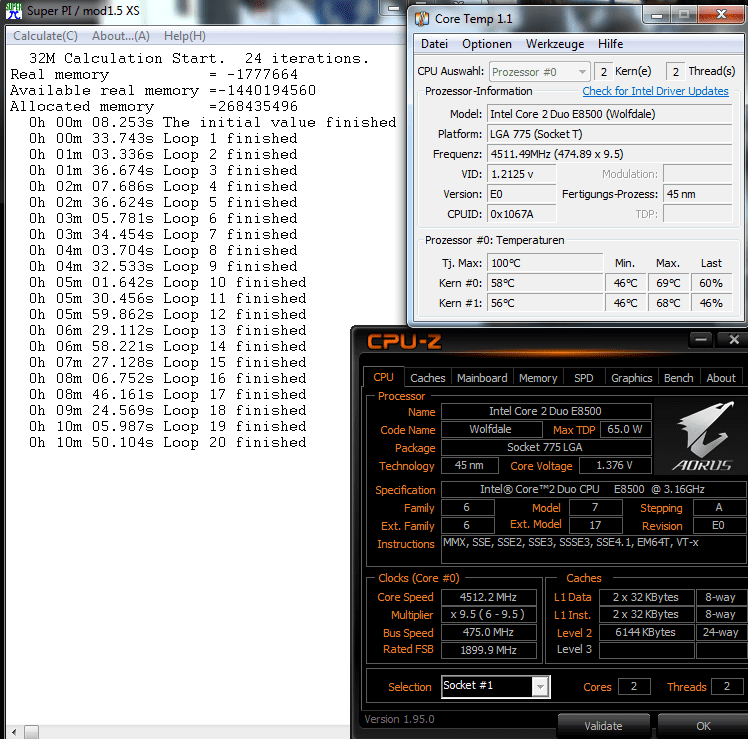This screenshot has height=739, width=748.
Task: Click the Package value Socket 775 LGA
Action: pyautogui.click(x=546, y=448)
